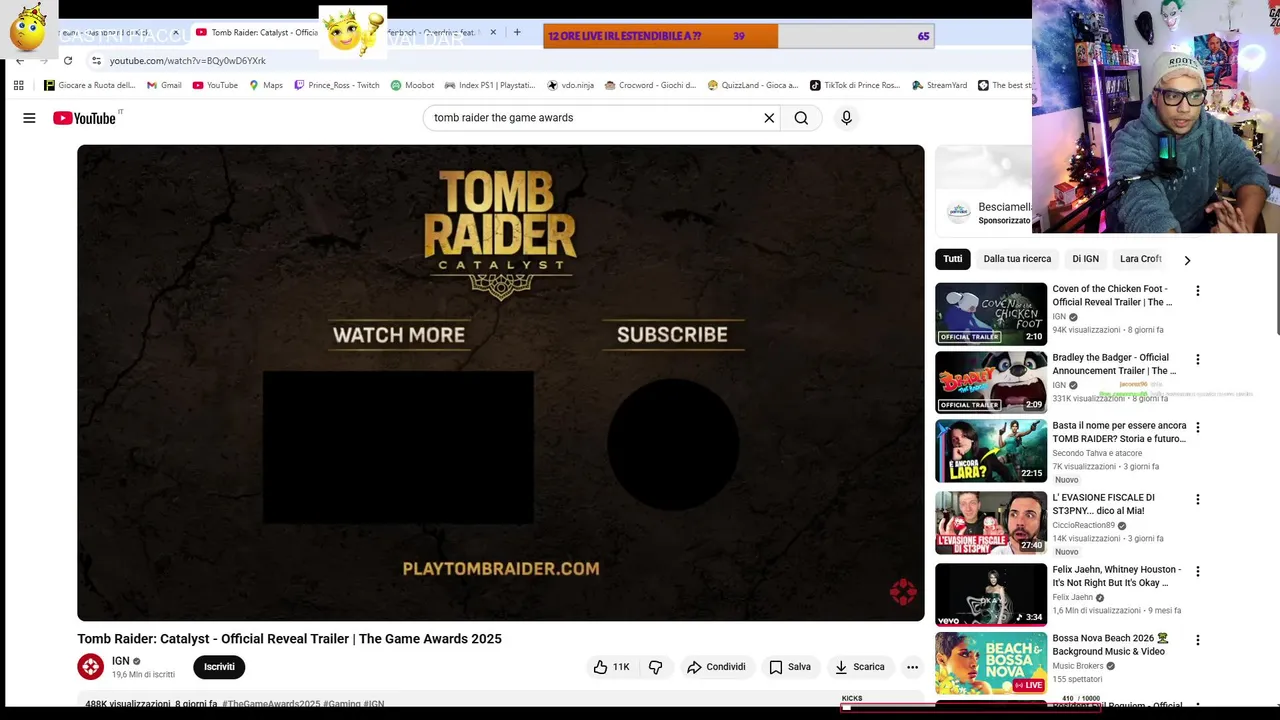Open the TikTok di Prince Ros... bookmark
Image resolution: width=1280 pixels, height=720 pixels.
click(855, 85)
